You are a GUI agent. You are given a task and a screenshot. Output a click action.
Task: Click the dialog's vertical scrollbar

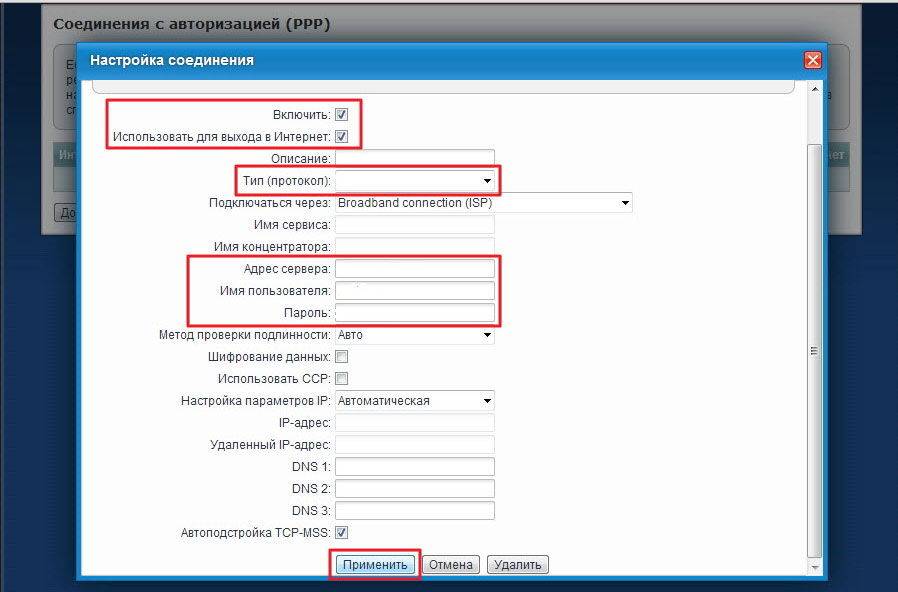[x=814, y=350]
